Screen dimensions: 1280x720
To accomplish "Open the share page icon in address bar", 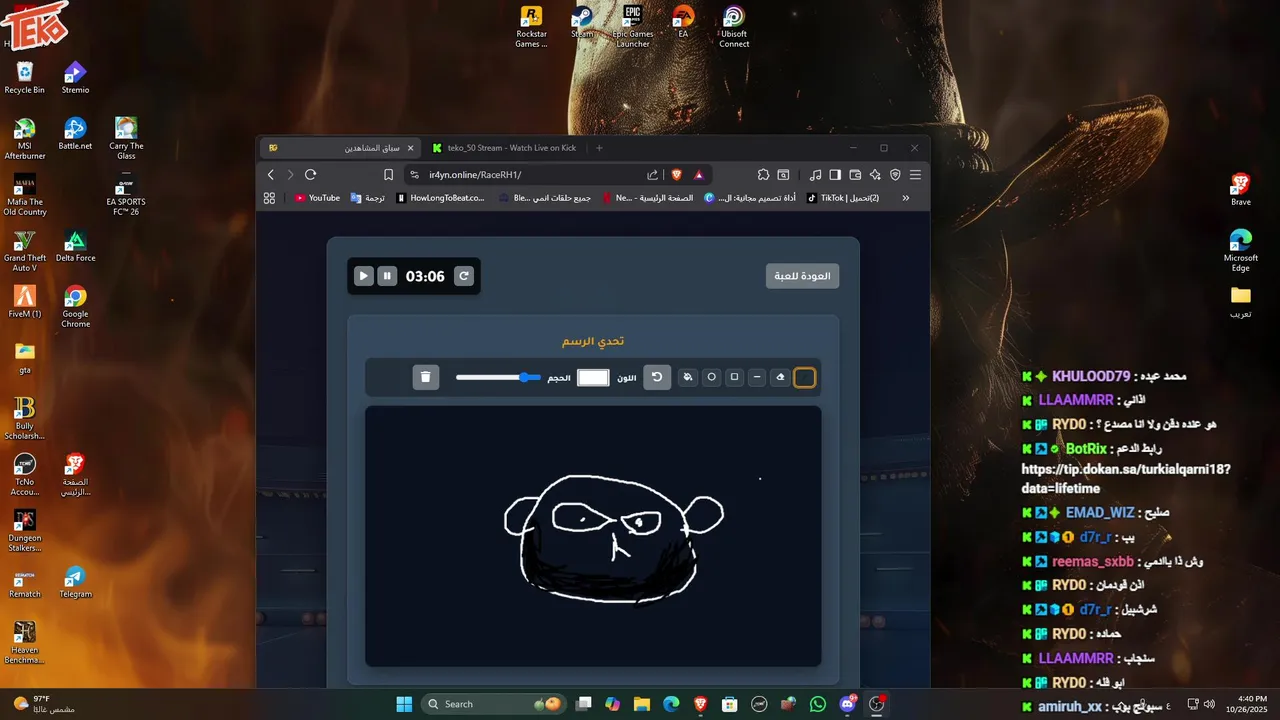I will pyautogui.click(x=653, y=174).
